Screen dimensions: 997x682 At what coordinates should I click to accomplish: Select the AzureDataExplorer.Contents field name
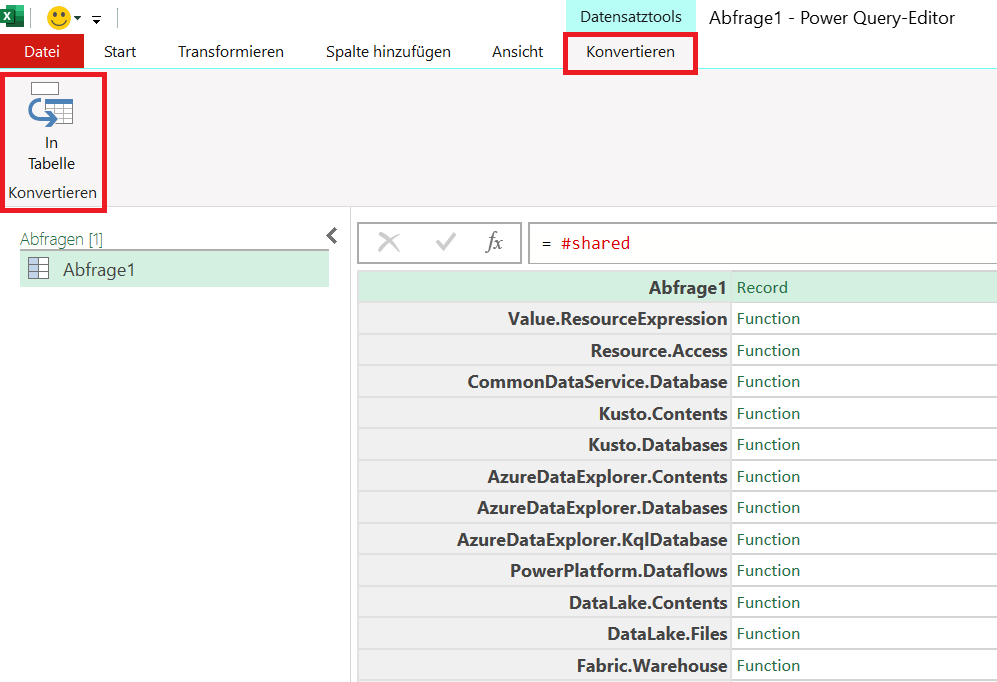(x=545, y=476)
